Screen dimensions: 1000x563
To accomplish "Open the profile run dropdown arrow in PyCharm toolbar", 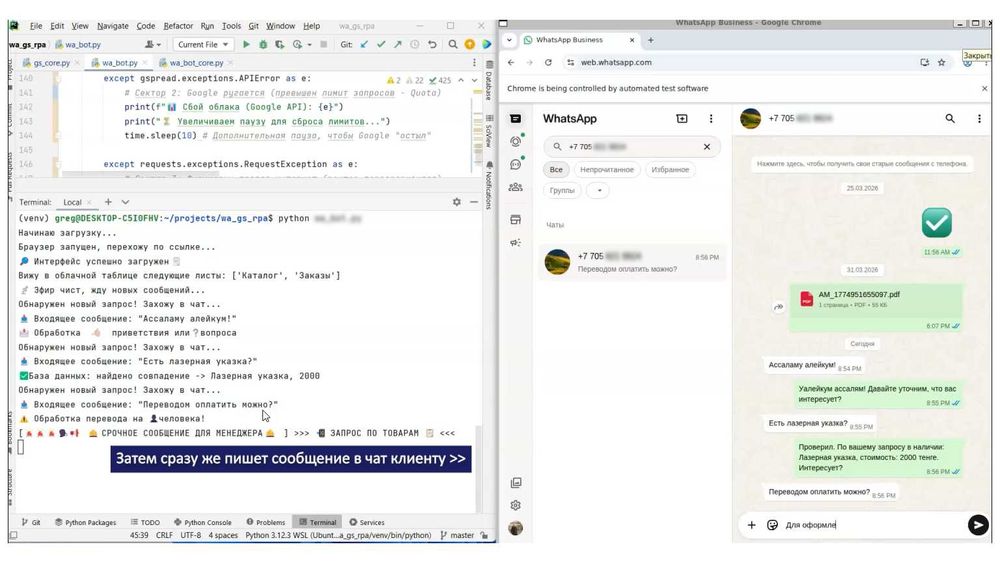I will (309, 45).
